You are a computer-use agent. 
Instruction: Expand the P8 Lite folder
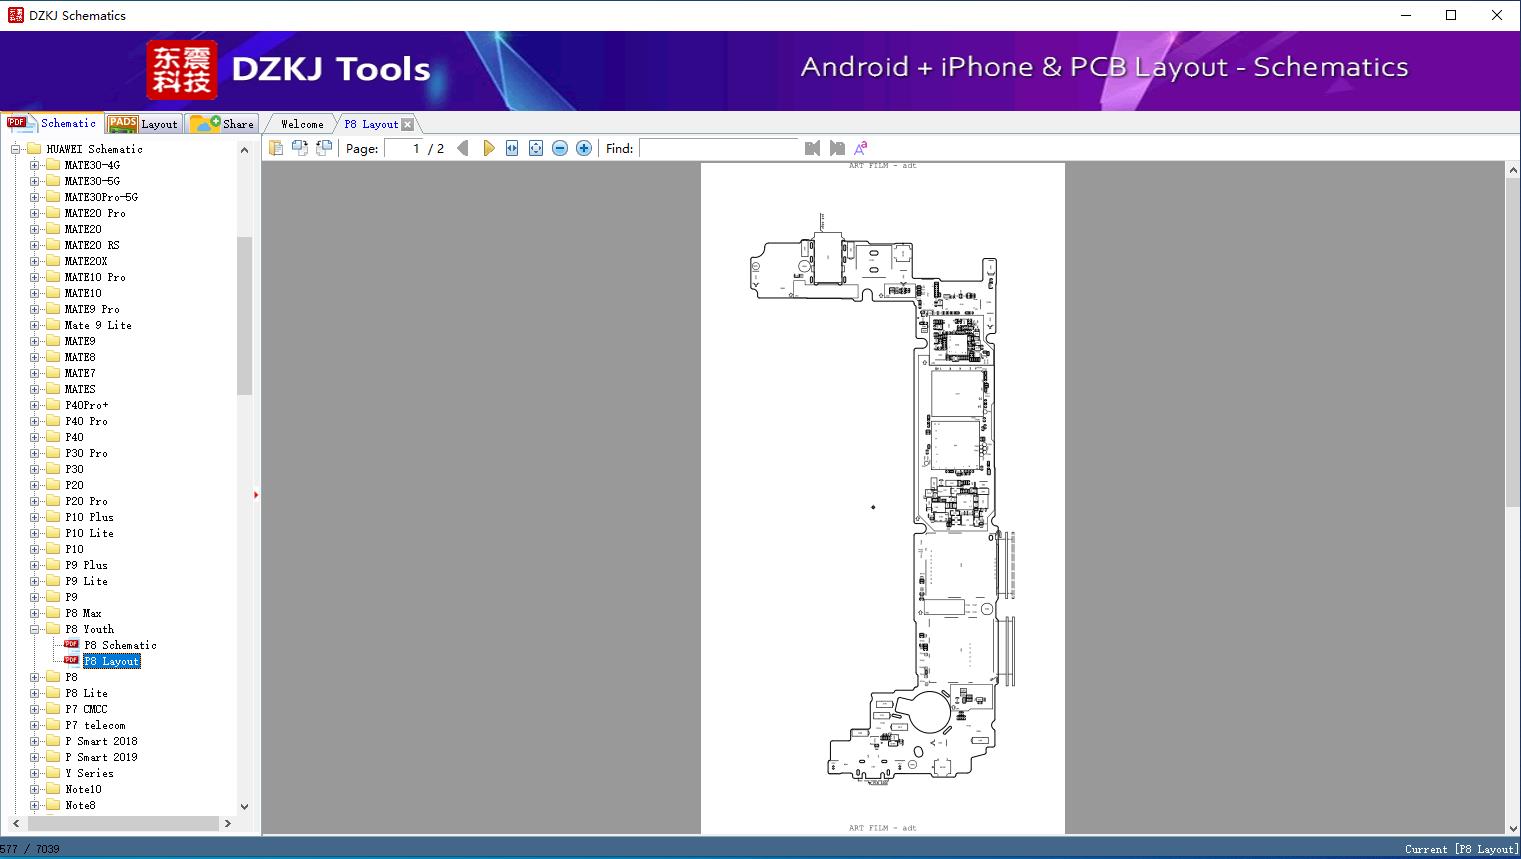coord(34,693)
